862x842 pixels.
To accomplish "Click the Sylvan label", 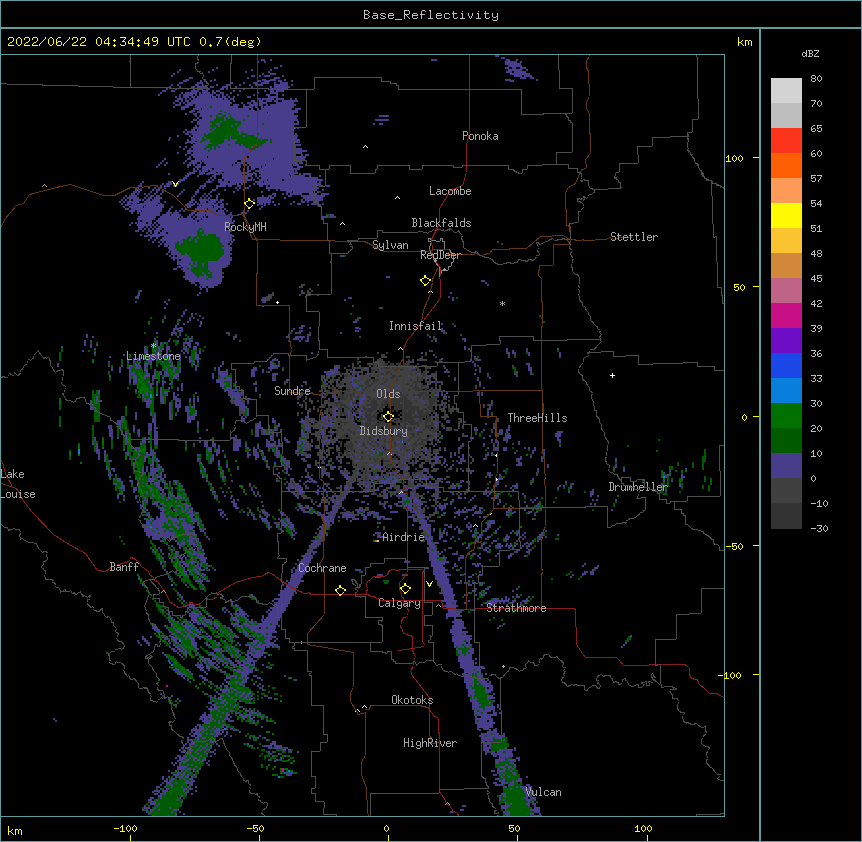I will [x=390, y=245].
